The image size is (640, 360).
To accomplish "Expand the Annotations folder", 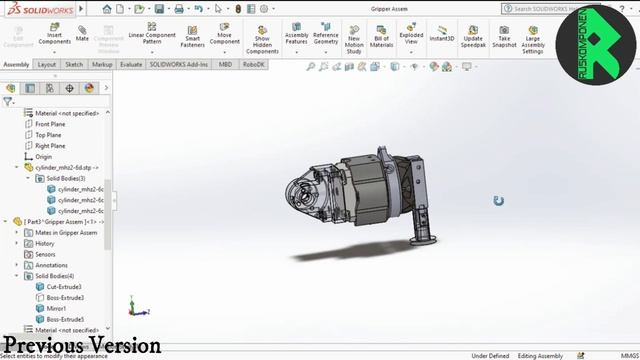I will (x=17, y=265).
